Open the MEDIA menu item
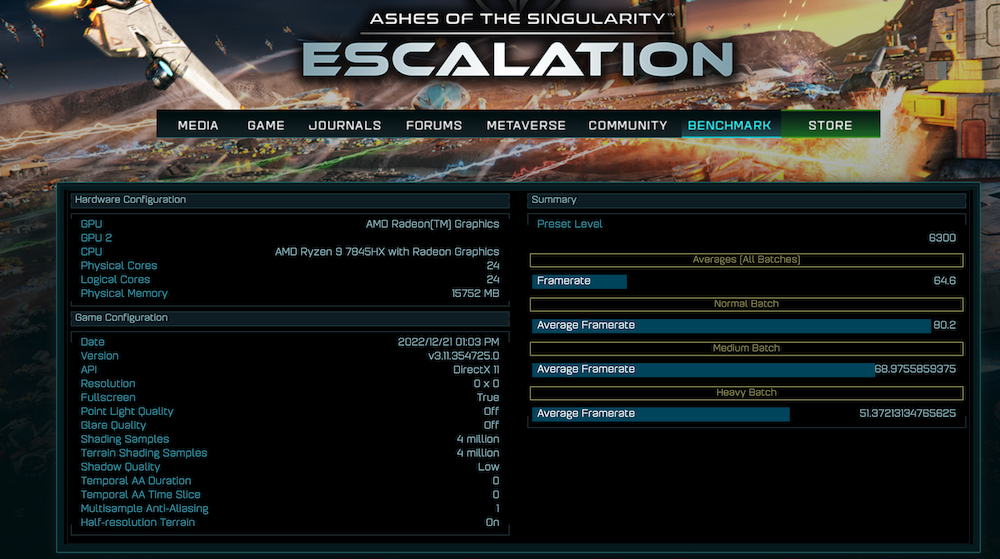This screenshot has width=1000, height=559. pos(198,126)
